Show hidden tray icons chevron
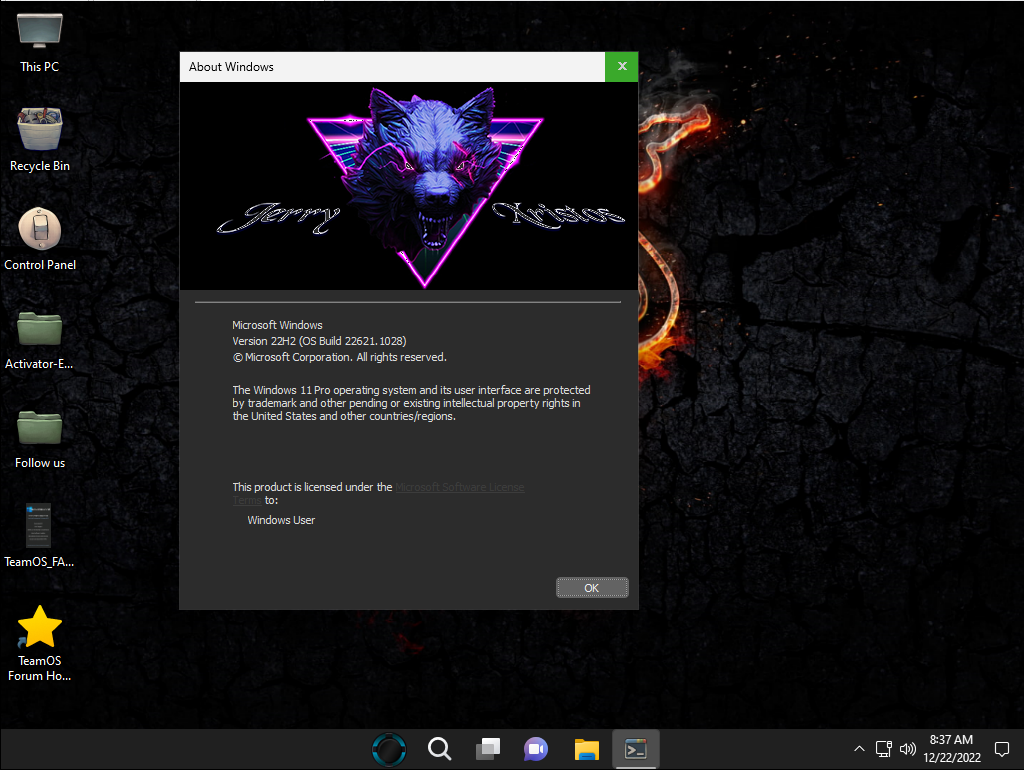Image resolution: width=1024 pixels, height=770 pixels. [x=859, y=749]
